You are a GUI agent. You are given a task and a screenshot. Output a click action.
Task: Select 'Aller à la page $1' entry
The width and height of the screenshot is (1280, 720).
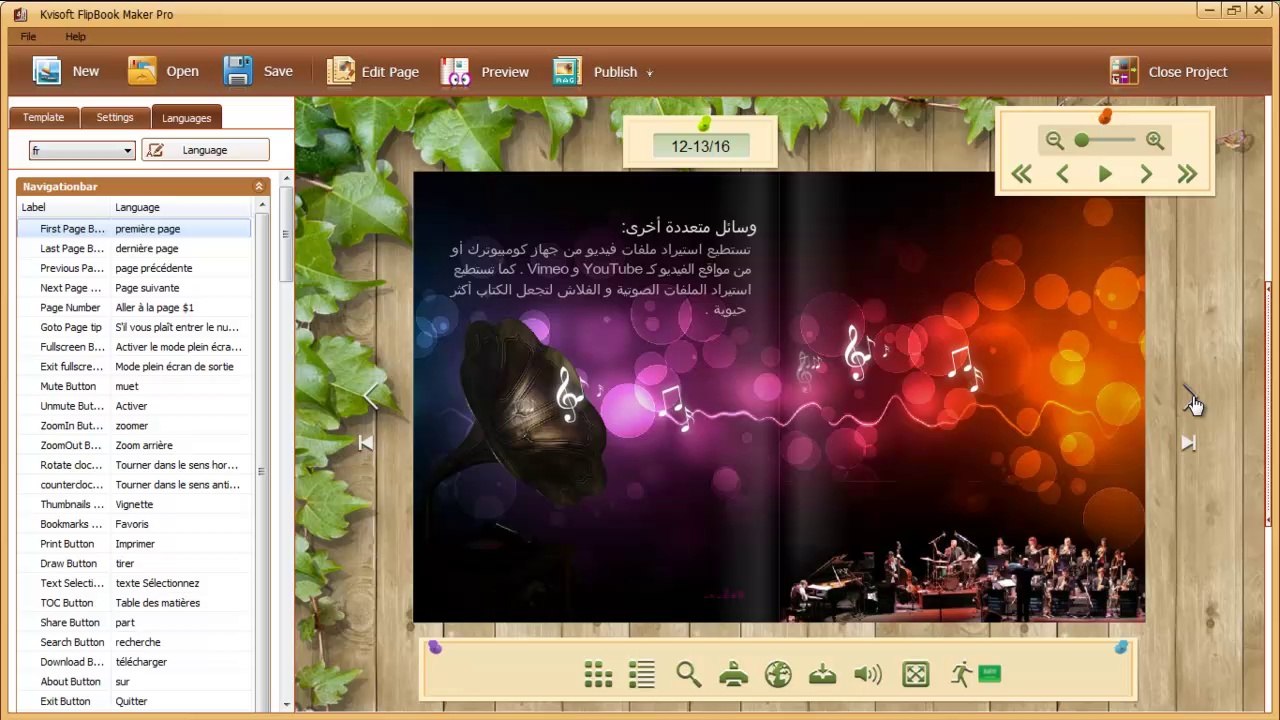tap(155, 308)
